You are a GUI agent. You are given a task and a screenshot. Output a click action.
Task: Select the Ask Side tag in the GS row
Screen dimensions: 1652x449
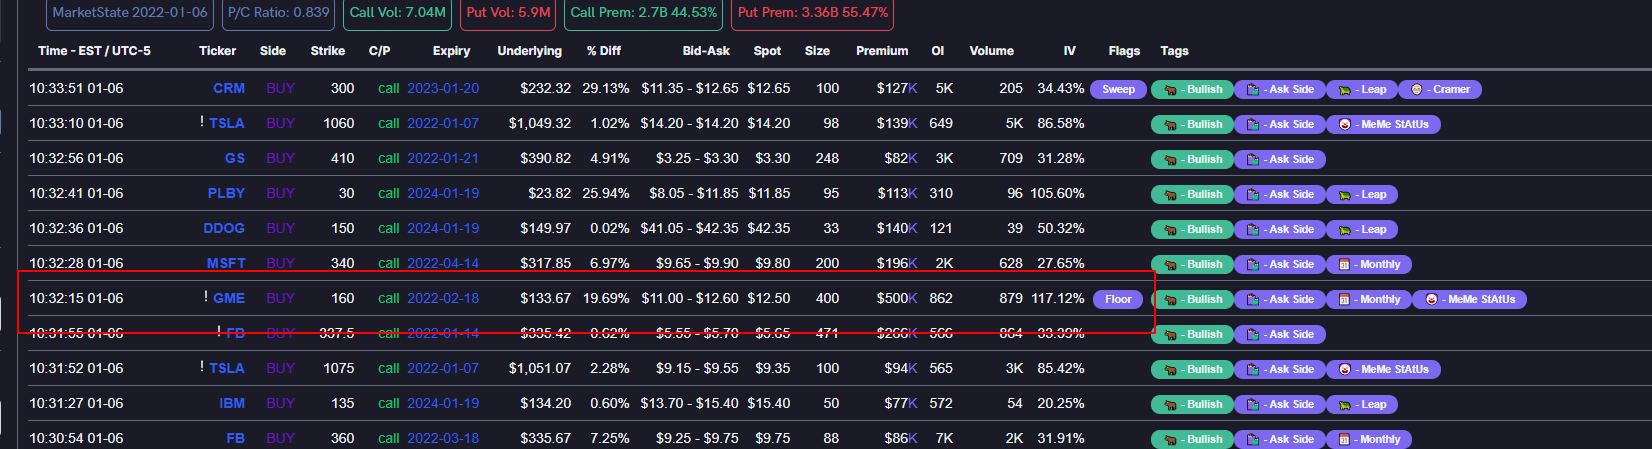tap(1280, 159)
